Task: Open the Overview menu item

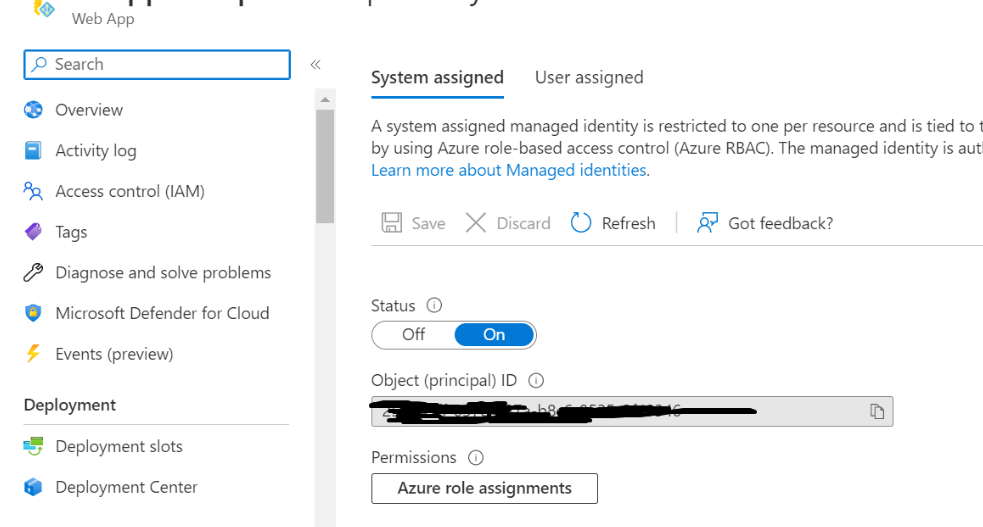Action: click(x=88, y=110)
